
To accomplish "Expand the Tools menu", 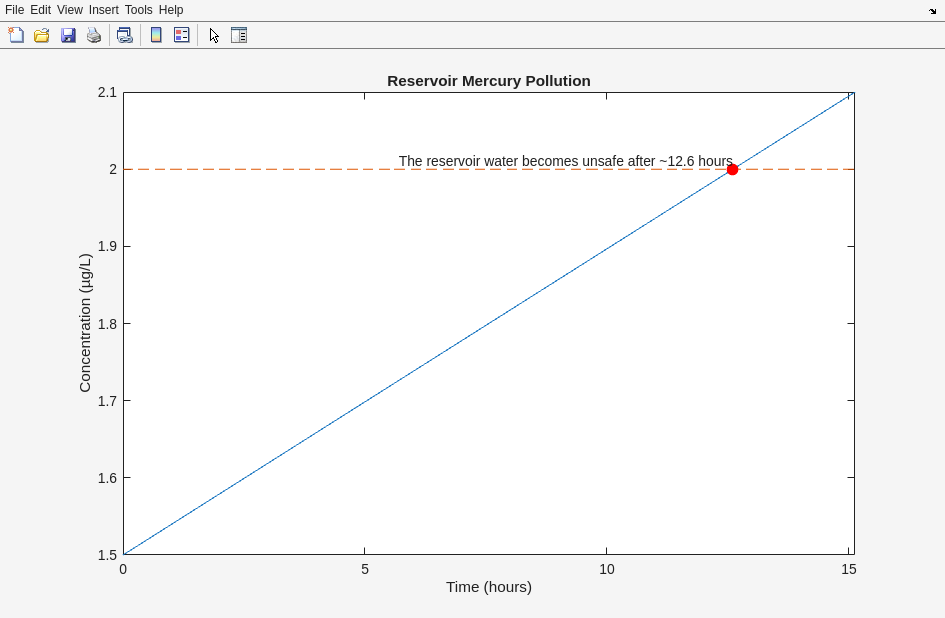I will pos(139,10).
